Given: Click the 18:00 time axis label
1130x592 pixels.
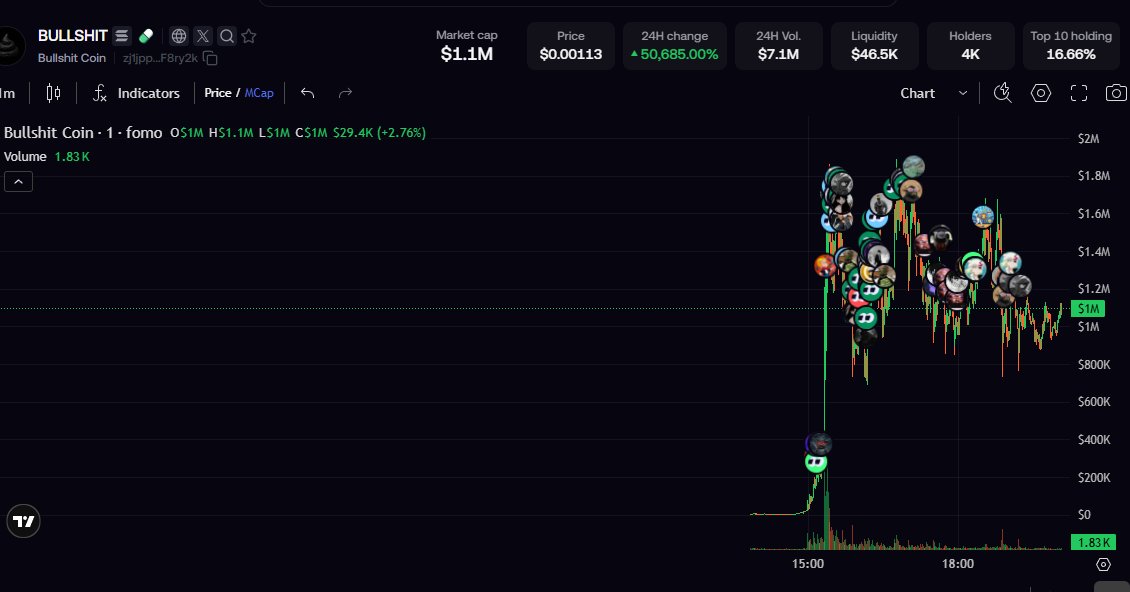Looking at the screenshot, I should 958,564.
